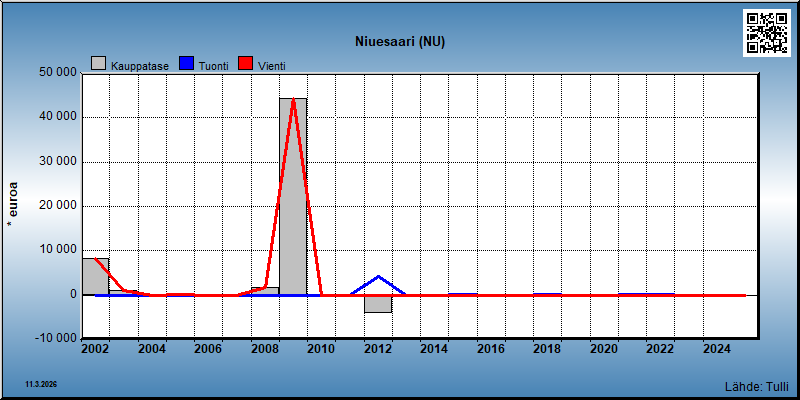This screenshot has width=800, height=400.
Task: Click the y-axis label 20 000
Action: 58,206
